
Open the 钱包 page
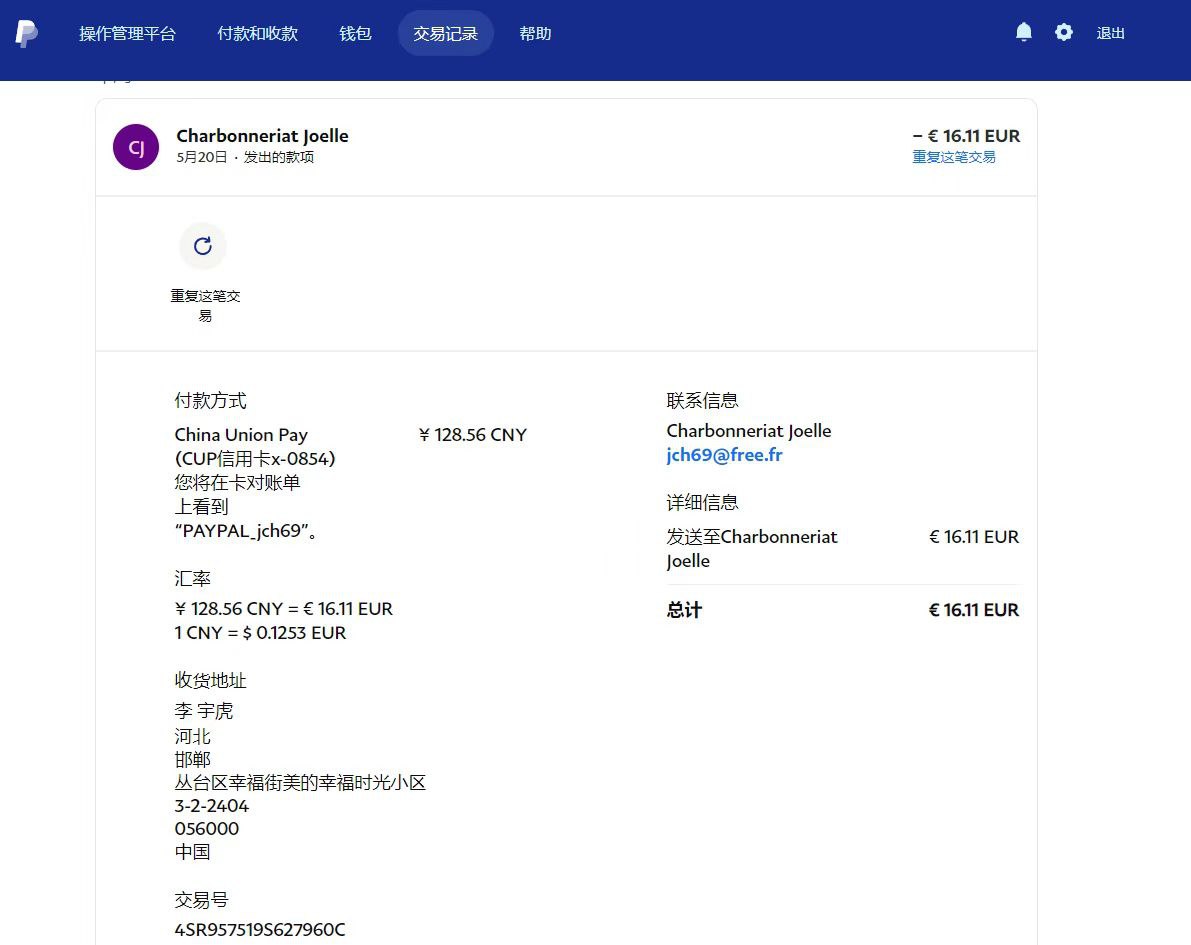click(x=355, y=33)
